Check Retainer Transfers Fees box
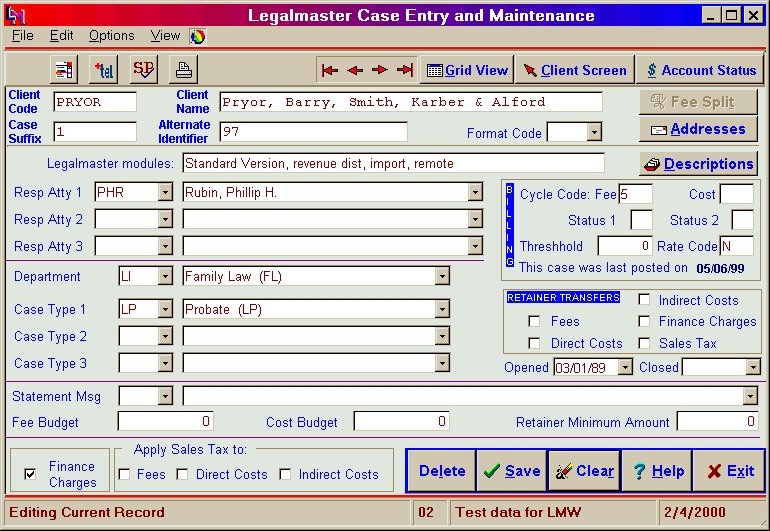 coord(534,321)
